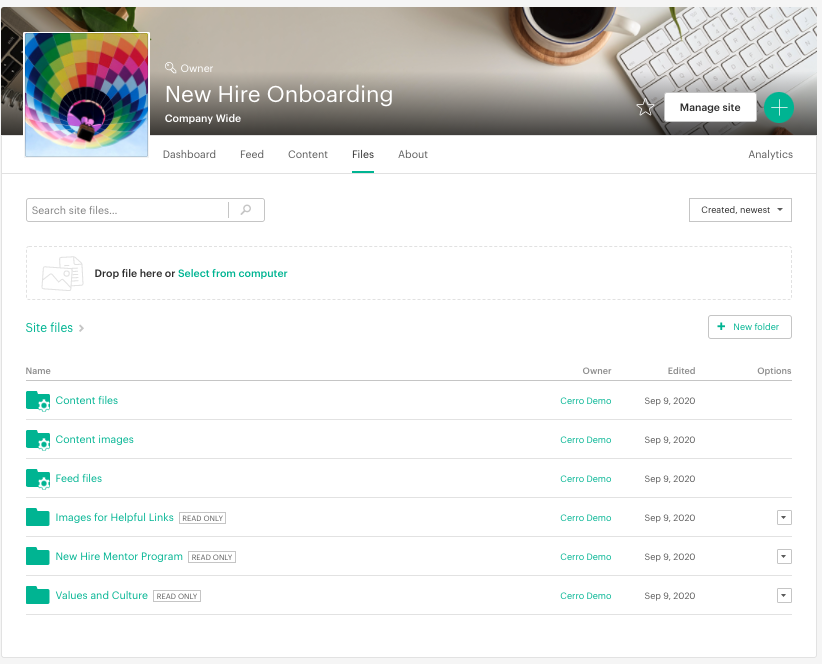Switch to the Feed tab
822x664 pixels.
point(251,154)
